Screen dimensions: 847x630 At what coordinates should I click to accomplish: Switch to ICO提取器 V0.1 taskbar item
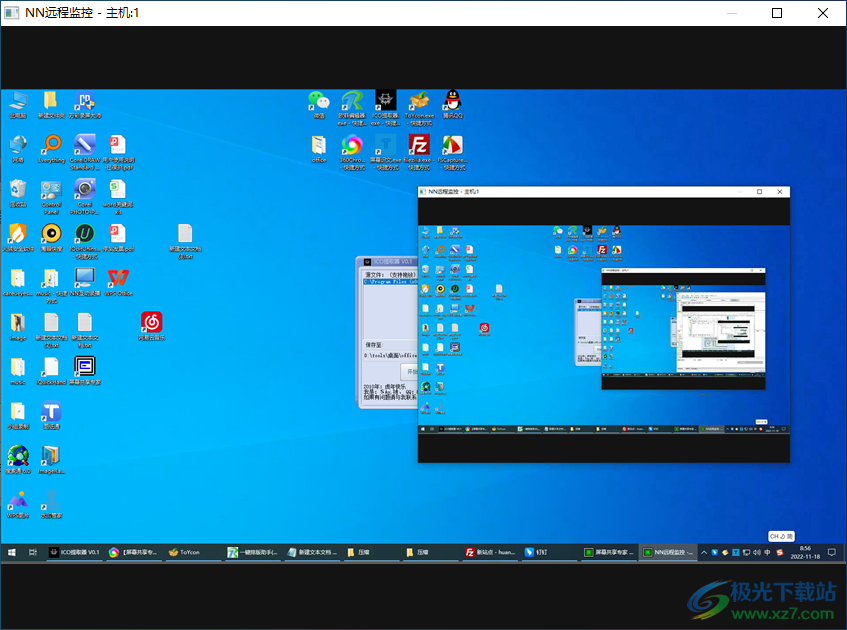pos(75,552)
